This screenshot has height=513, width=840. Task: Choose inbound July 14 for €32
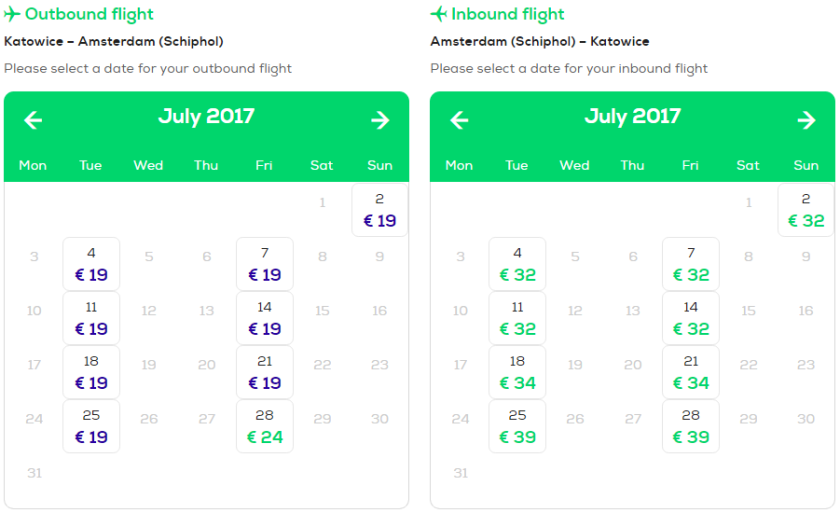(x=690, y=318)
